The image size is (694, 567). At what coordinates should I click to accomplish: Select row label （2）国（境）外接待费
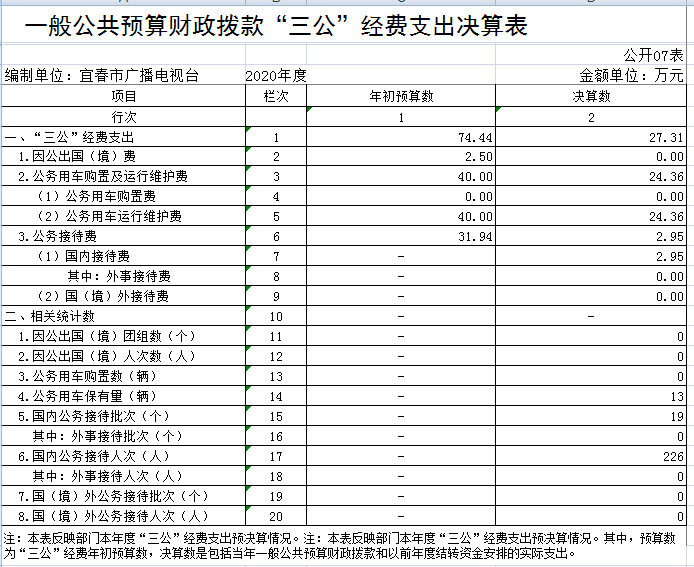point(103,296)
